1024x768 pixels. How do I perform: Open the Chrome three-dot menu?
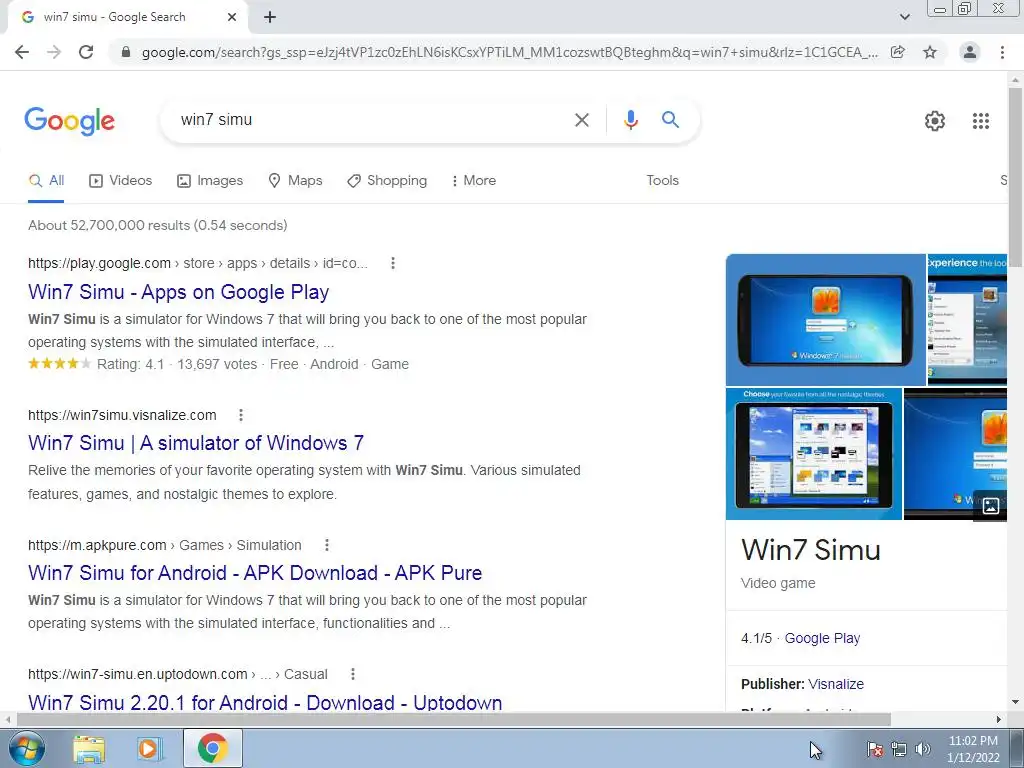point(1002,52)
